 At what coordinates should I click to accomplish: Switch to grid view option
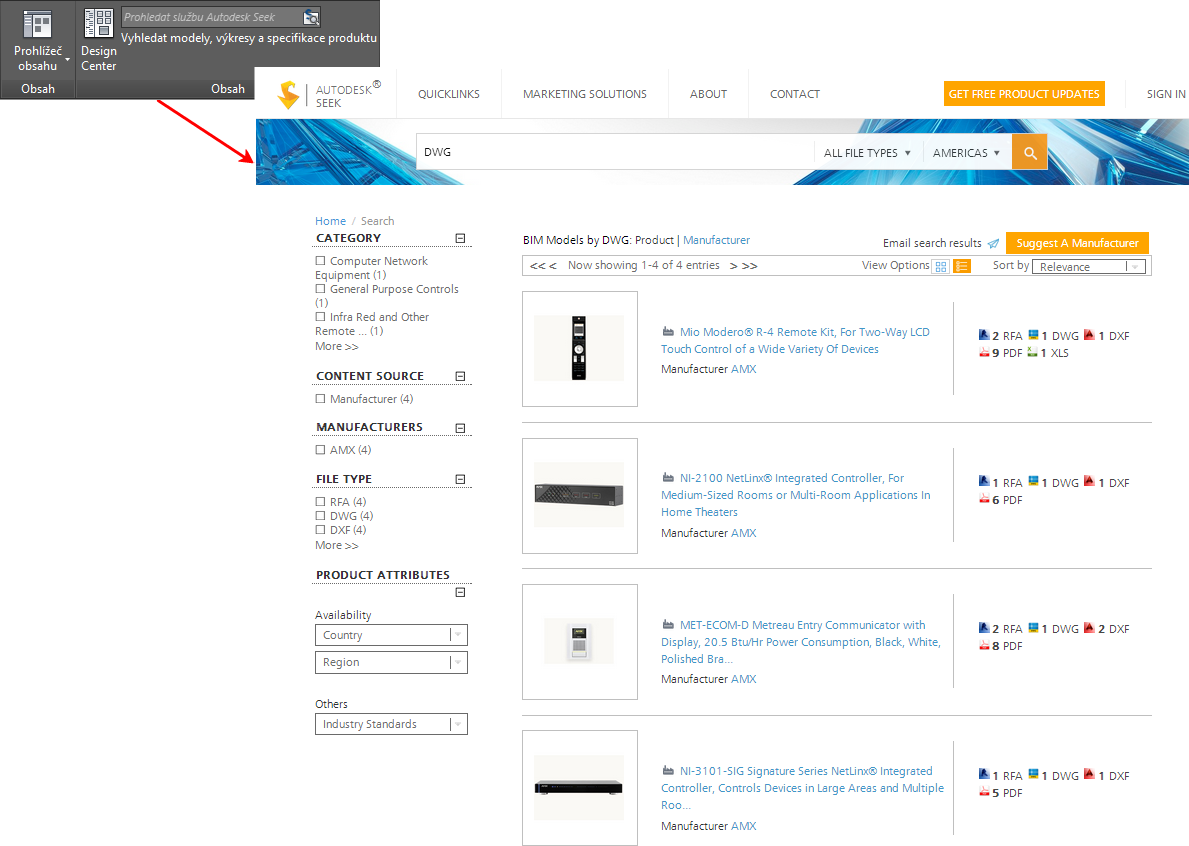tap(941, 266)
